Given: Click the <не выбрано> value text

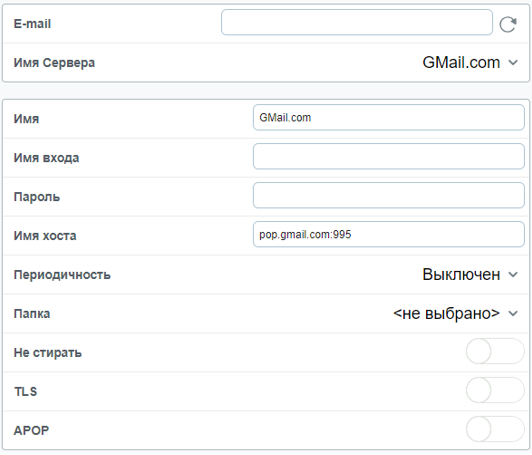Looking at the screenshot, I should [x=446, y=314].
